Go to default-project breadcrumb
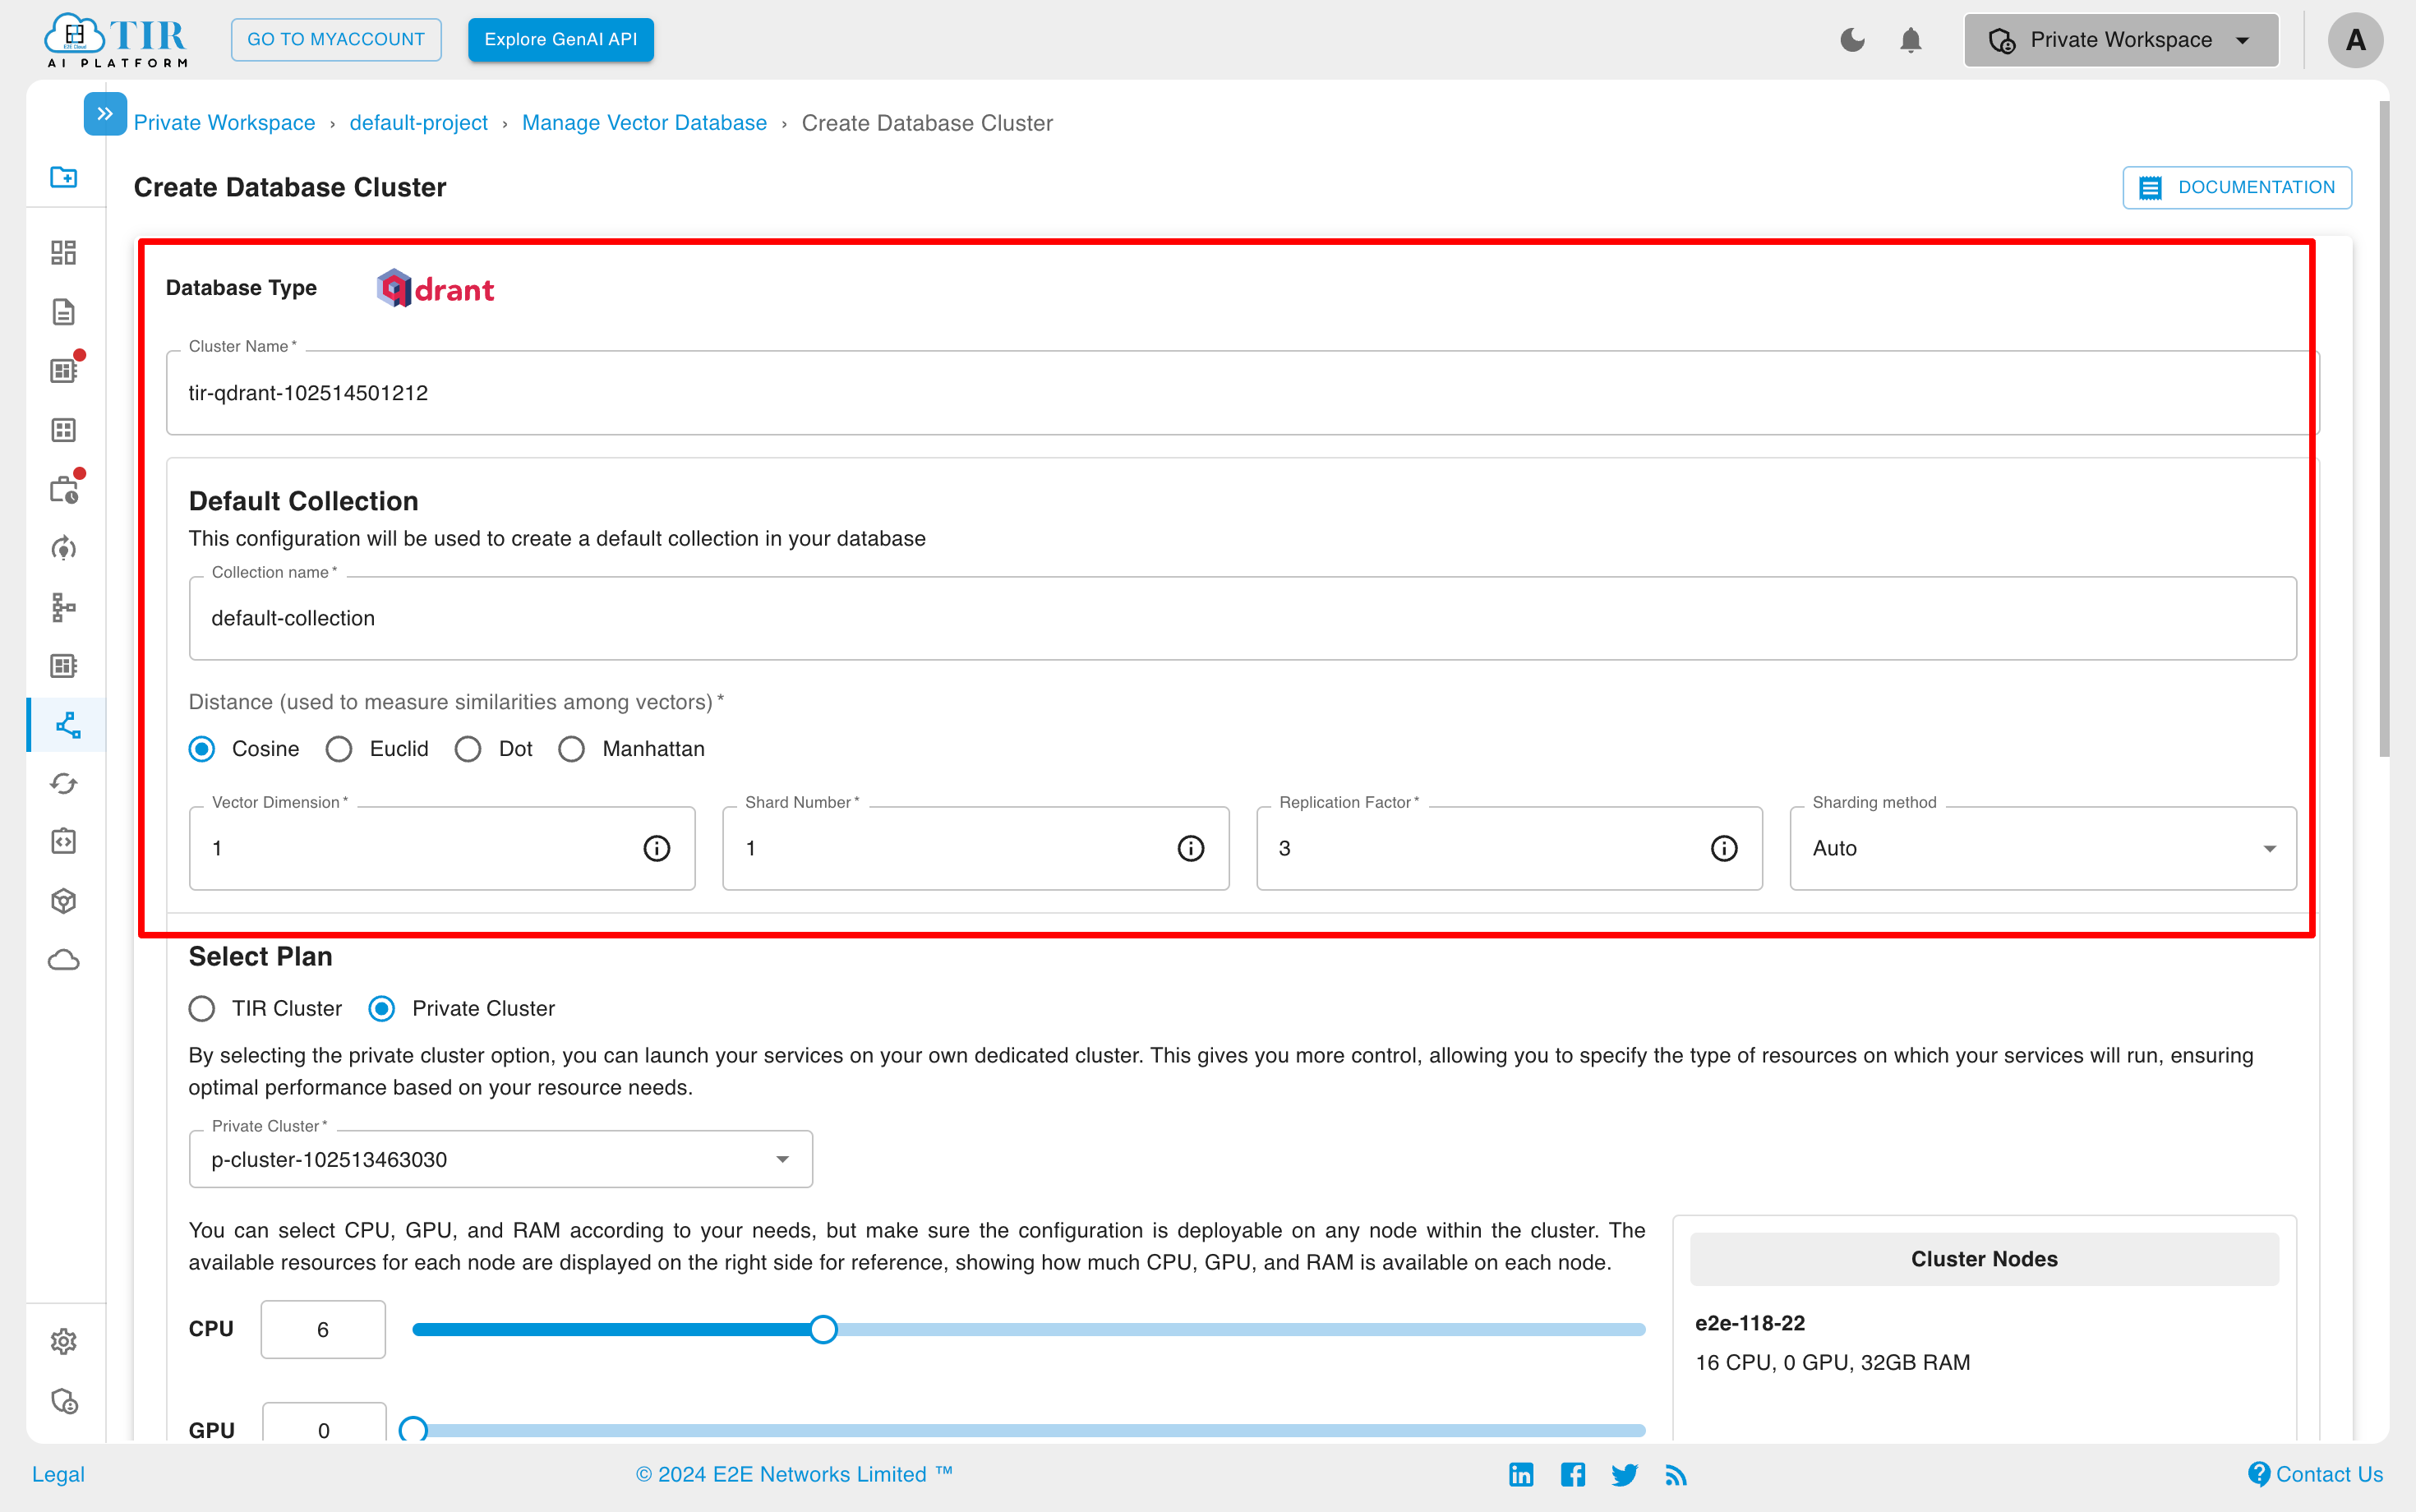This screenshot has height=1512, width=2416. click(x=418, y=123)
